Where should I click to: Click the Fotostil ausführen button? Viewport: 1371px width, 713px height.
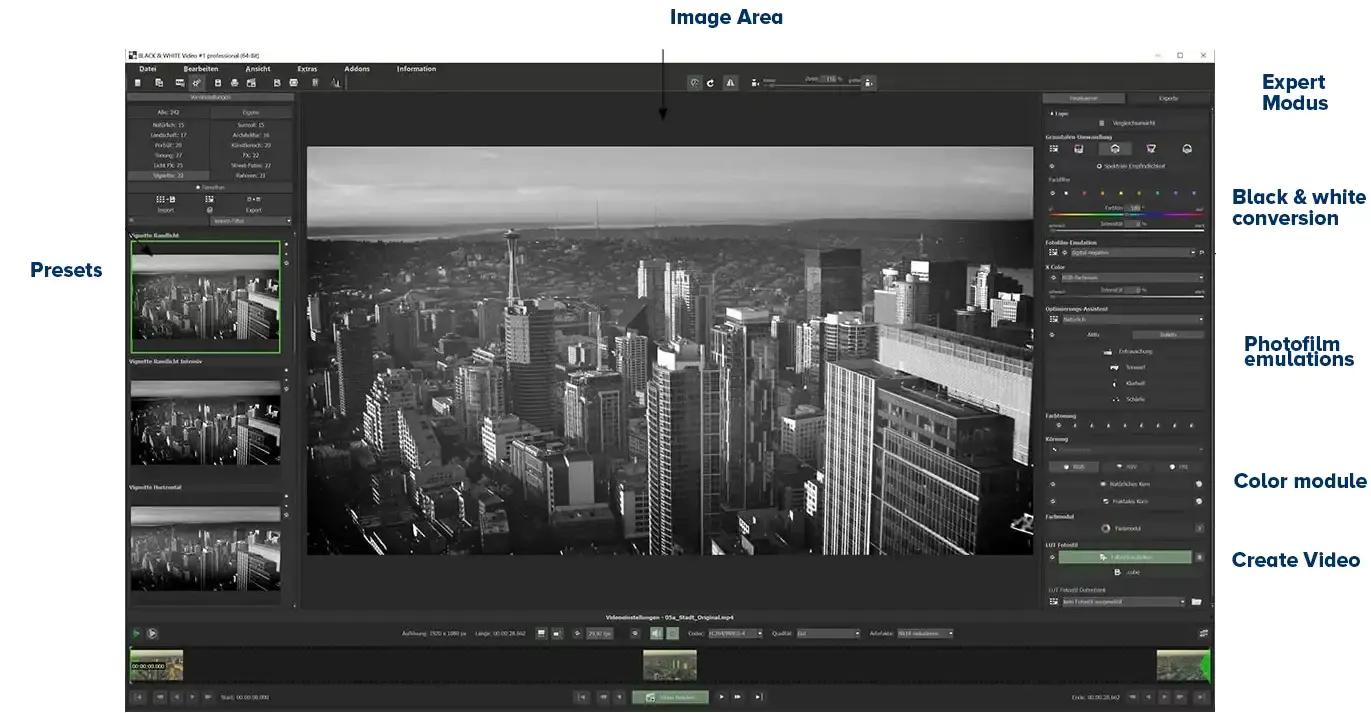(x=1125, y=557)
